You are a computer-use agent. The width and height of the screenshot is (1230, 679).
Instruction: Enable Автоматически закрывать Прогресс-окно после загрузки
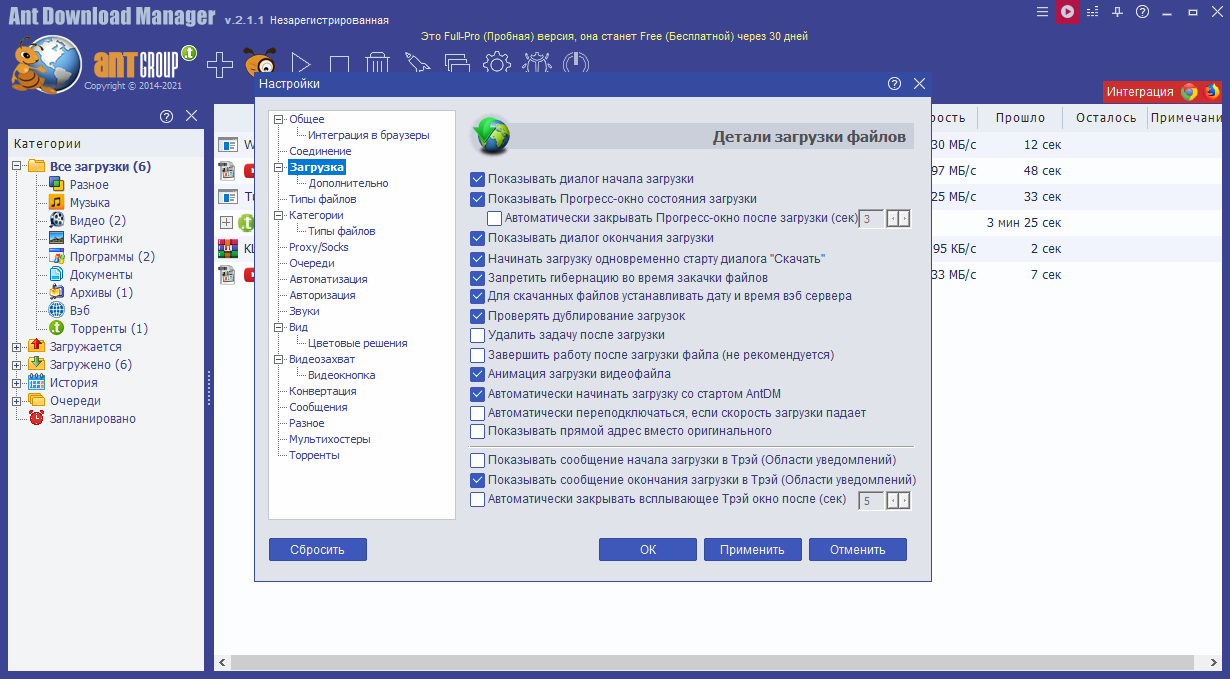pyautogui.click(x=494, y=217)
